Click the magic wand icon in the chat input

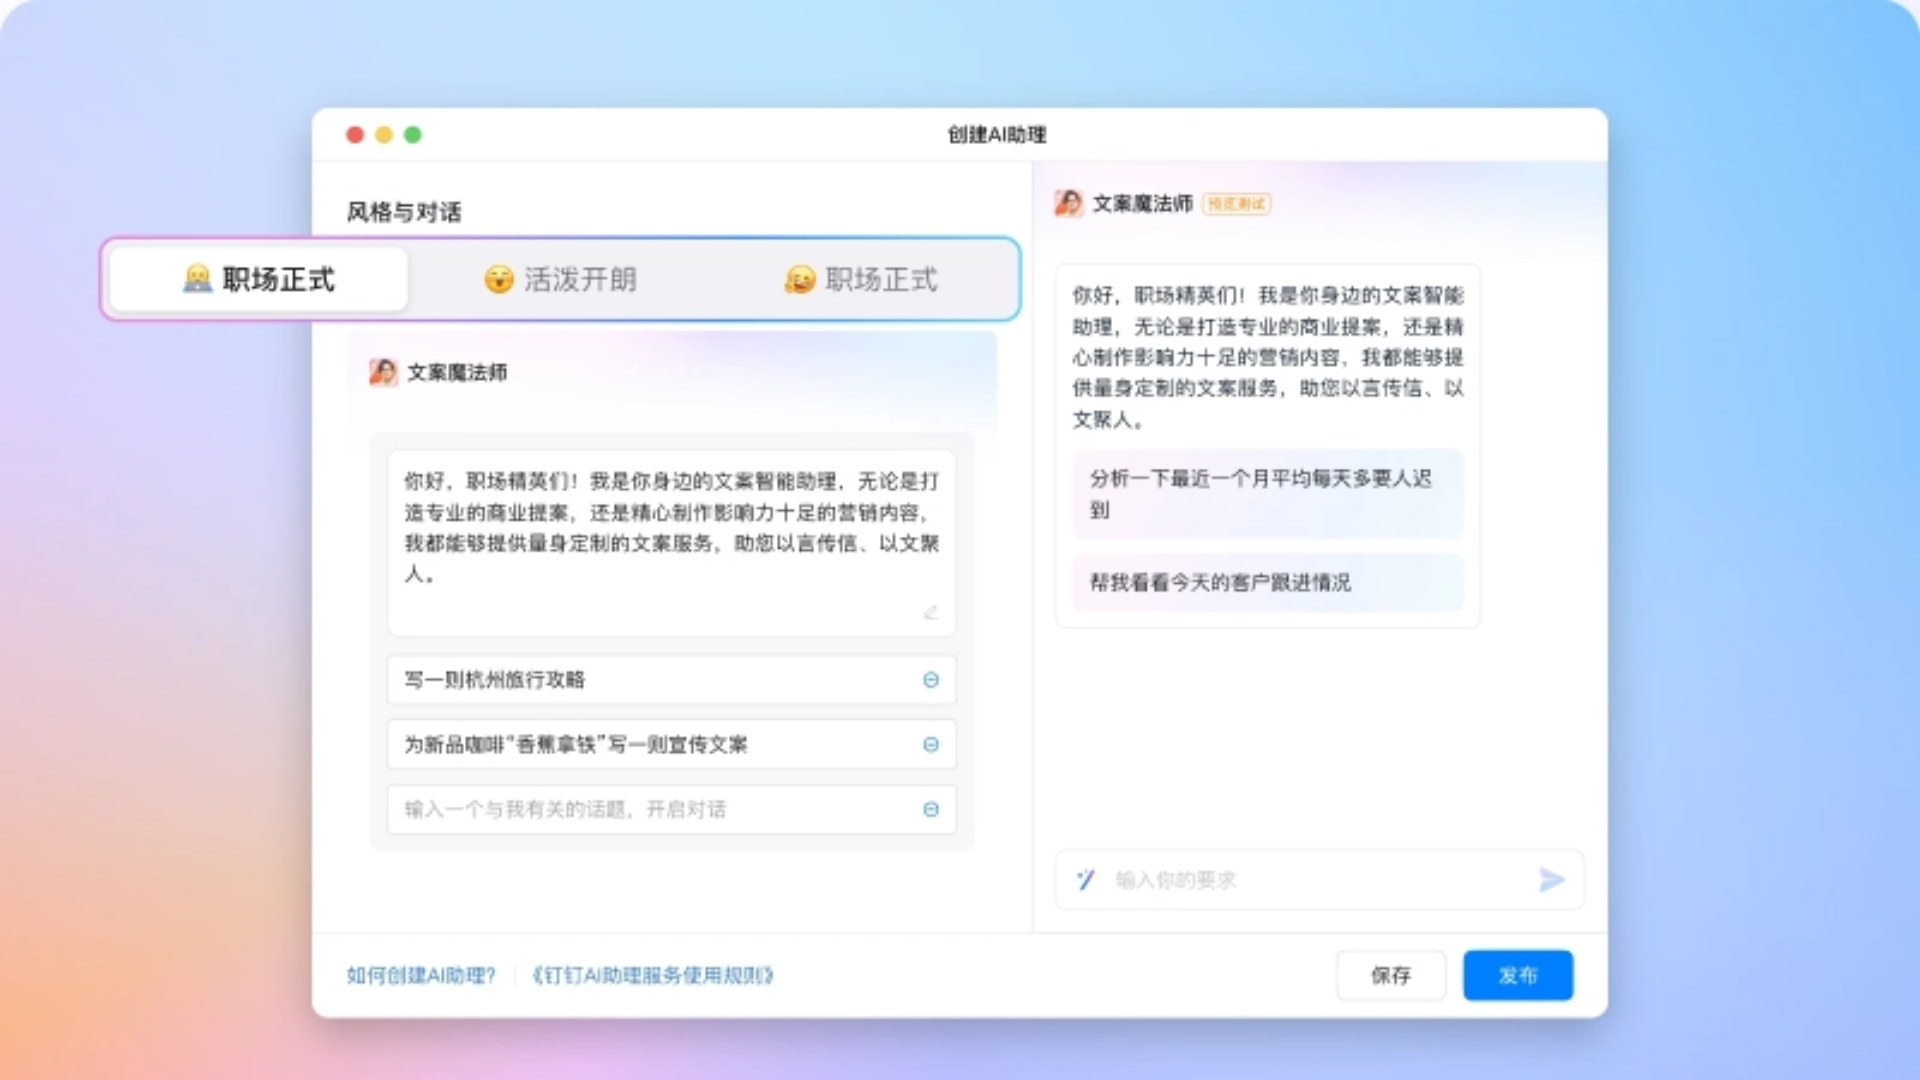pos(1086,880)
